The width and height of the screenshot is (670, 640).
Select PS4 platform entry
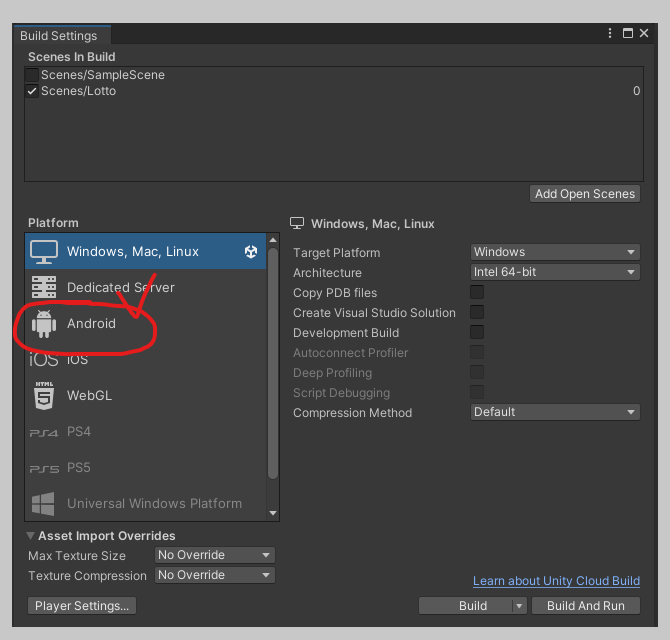coord(146,432)
